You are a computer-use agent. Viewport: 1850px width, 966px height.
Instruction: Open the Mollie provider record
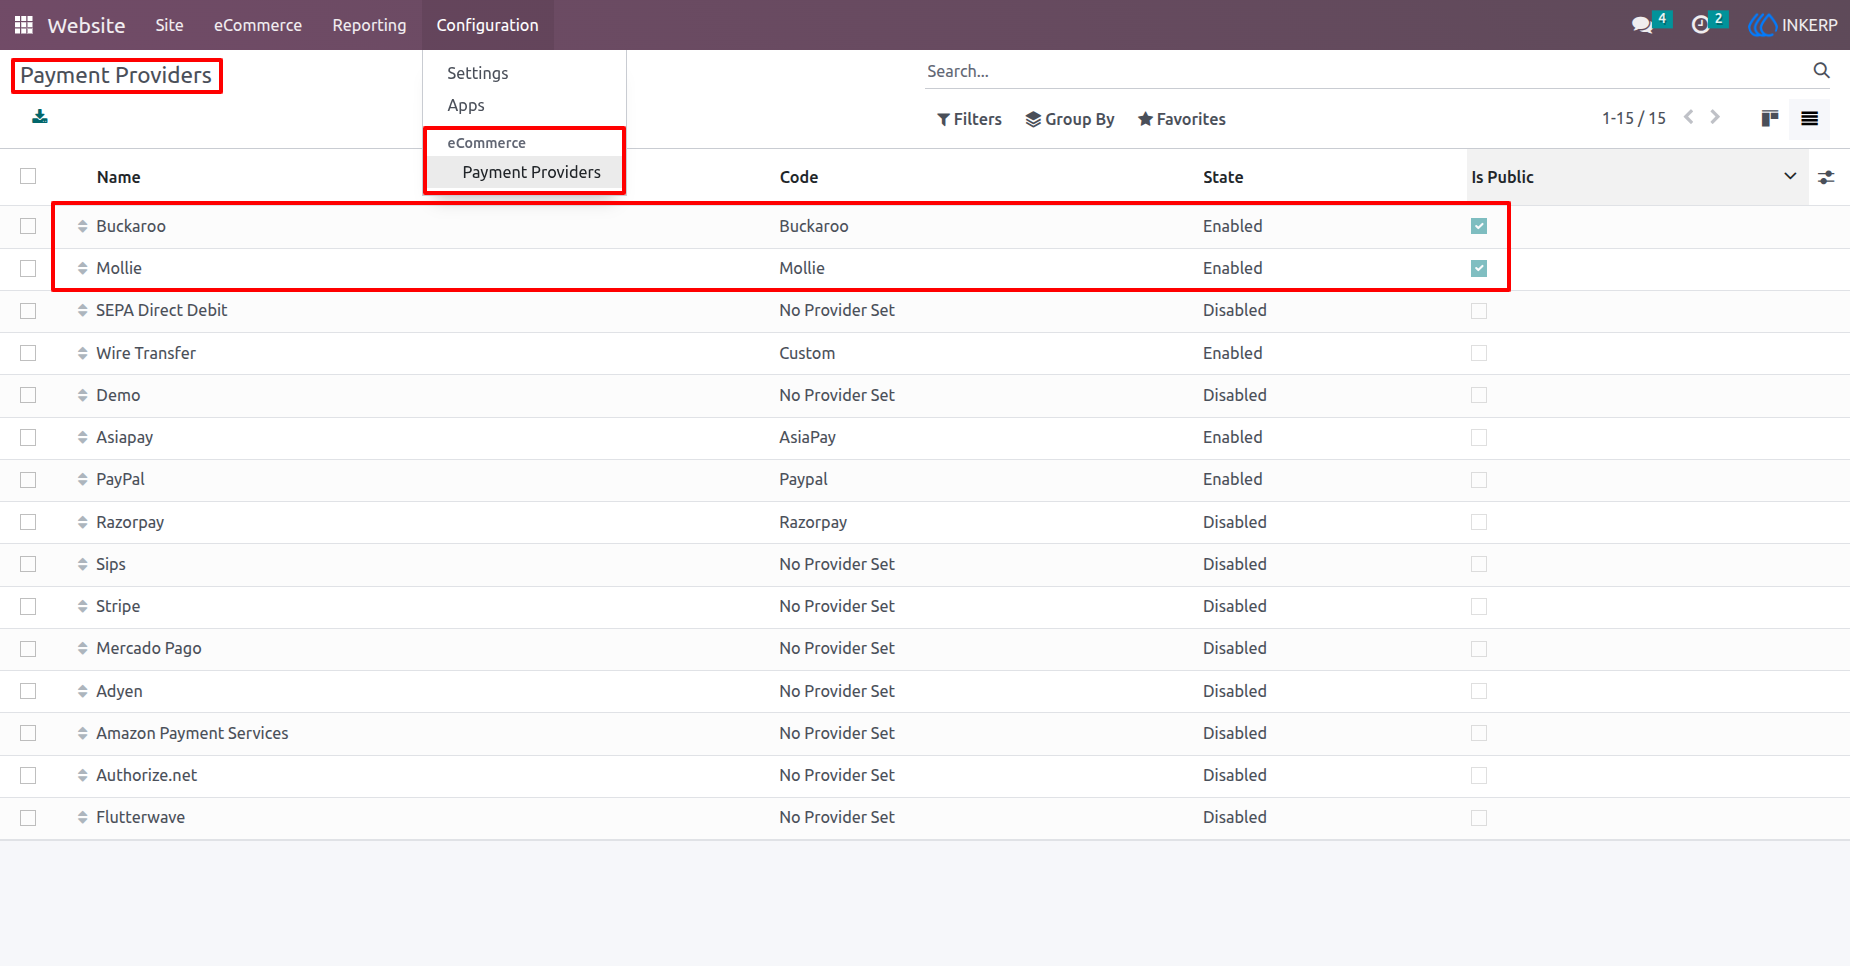pos(119,268)
